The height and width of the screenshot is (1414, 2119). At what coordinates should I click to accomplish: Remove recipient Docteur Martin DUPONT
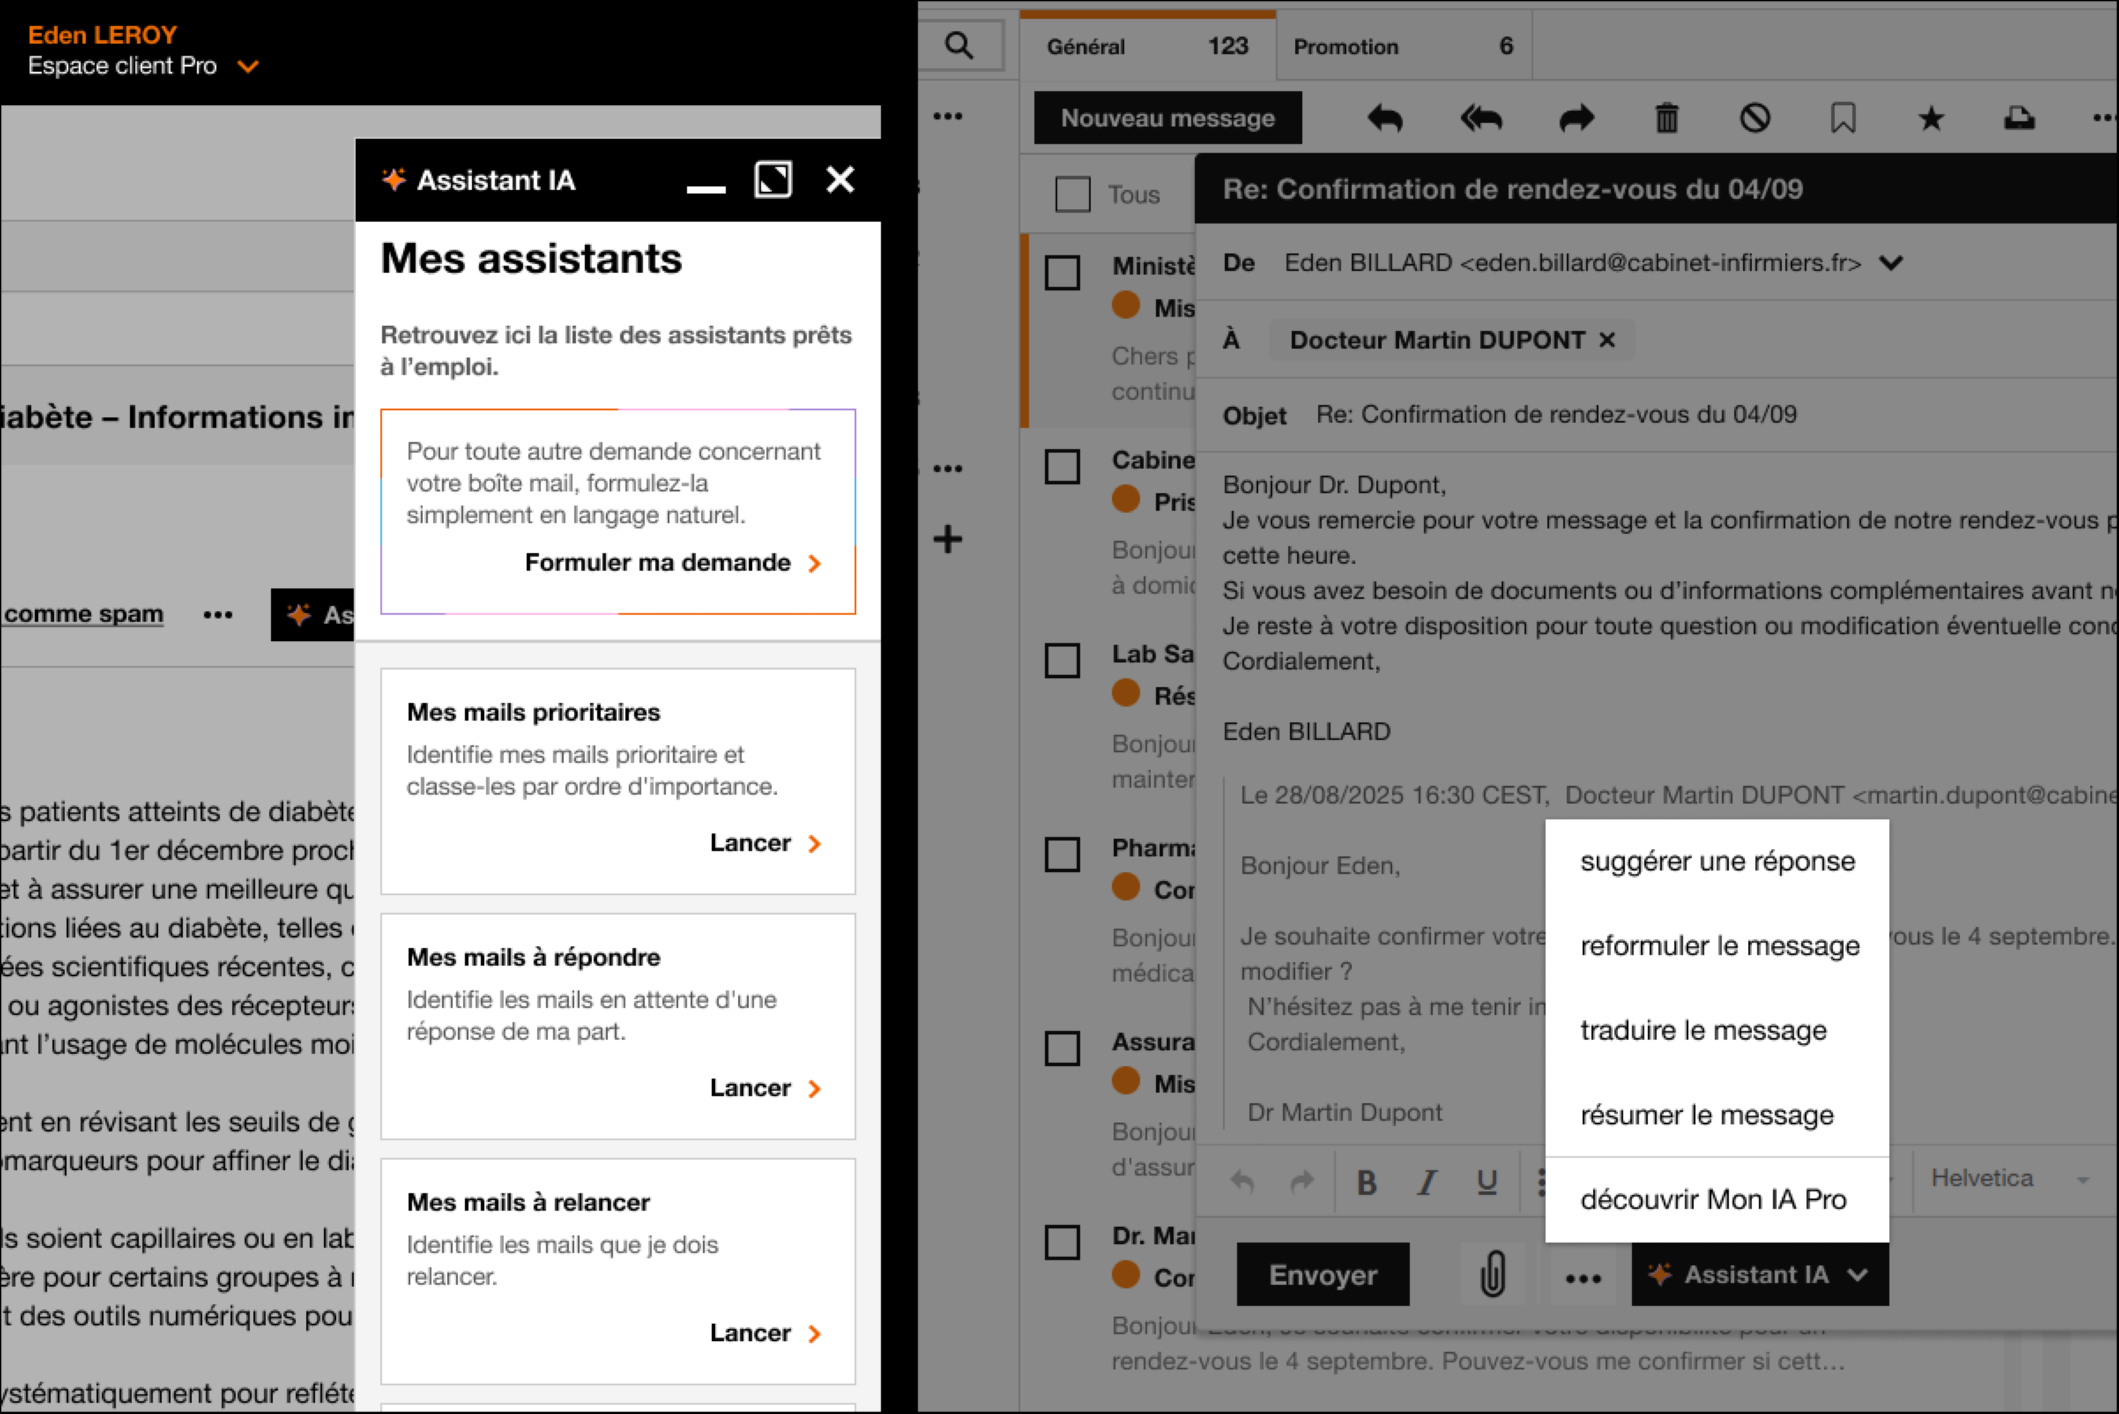[x=1607, y=340]
